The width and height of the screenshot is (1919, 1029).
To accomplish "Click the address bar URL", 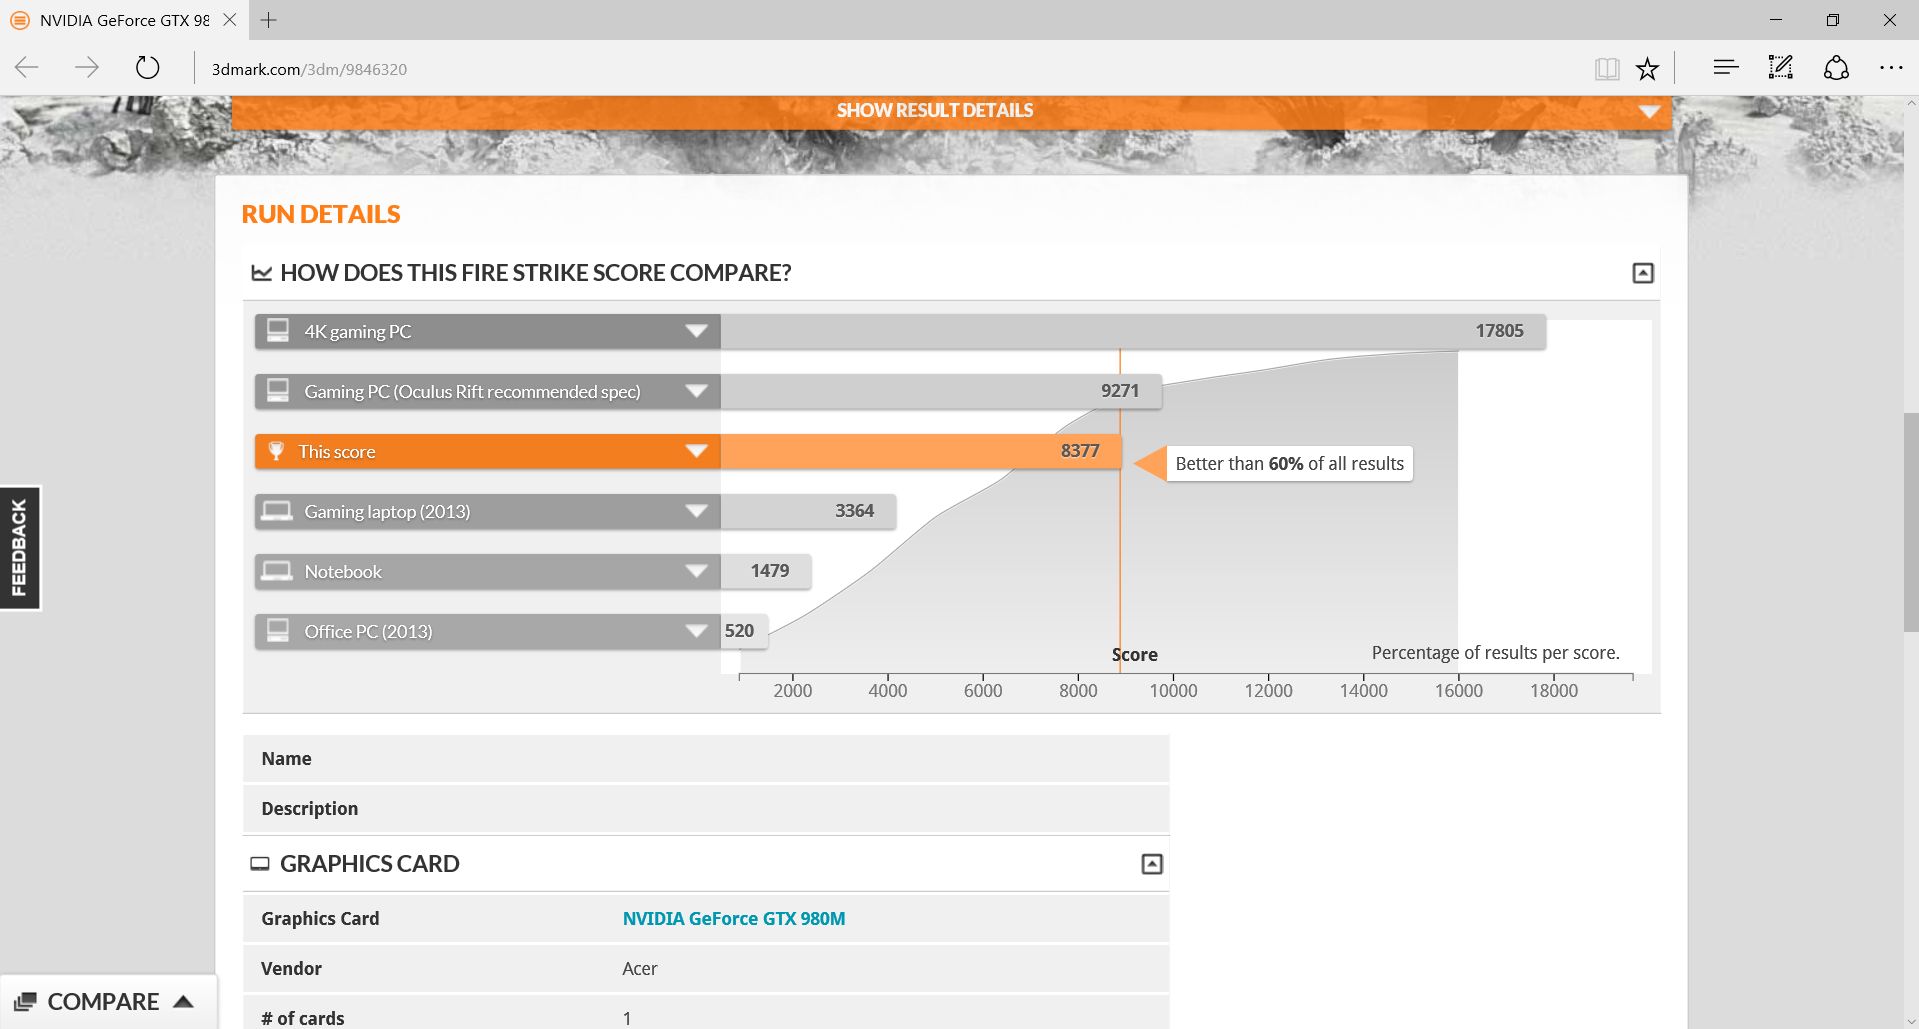I will [309, 69].
